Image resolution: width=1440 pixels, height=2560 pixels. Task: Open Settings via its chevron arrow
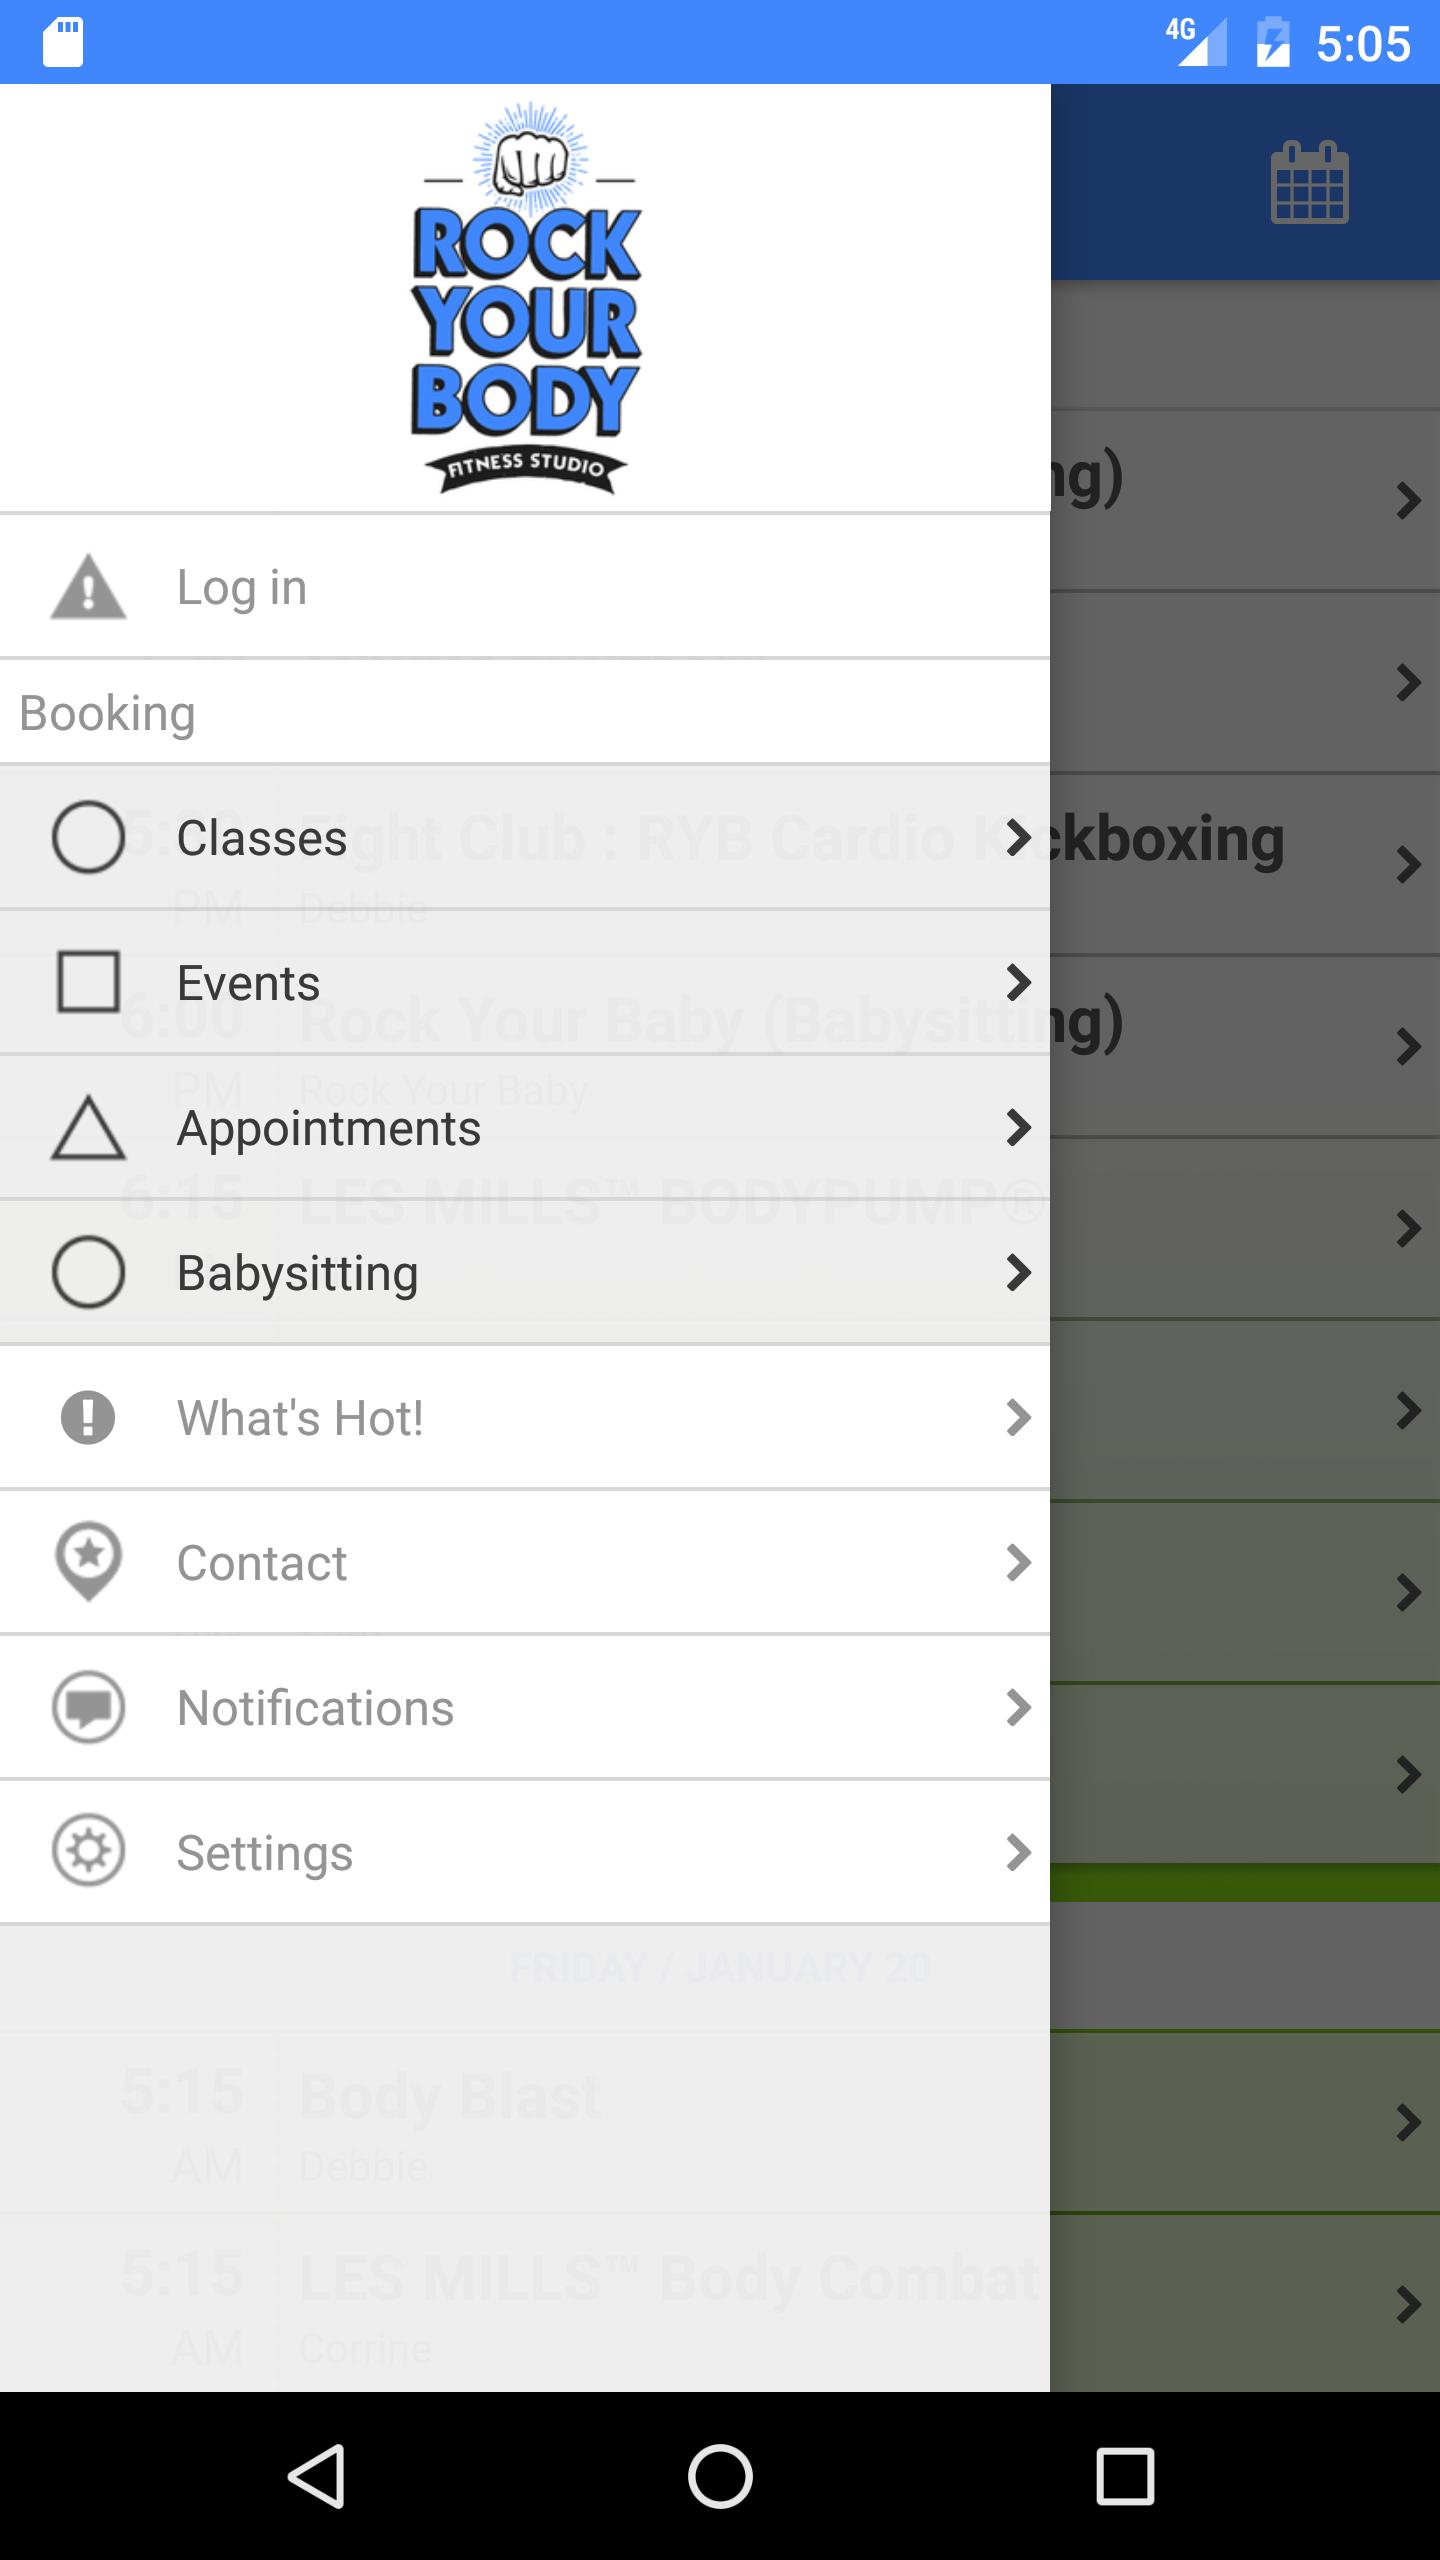tap(1018, 1852)
